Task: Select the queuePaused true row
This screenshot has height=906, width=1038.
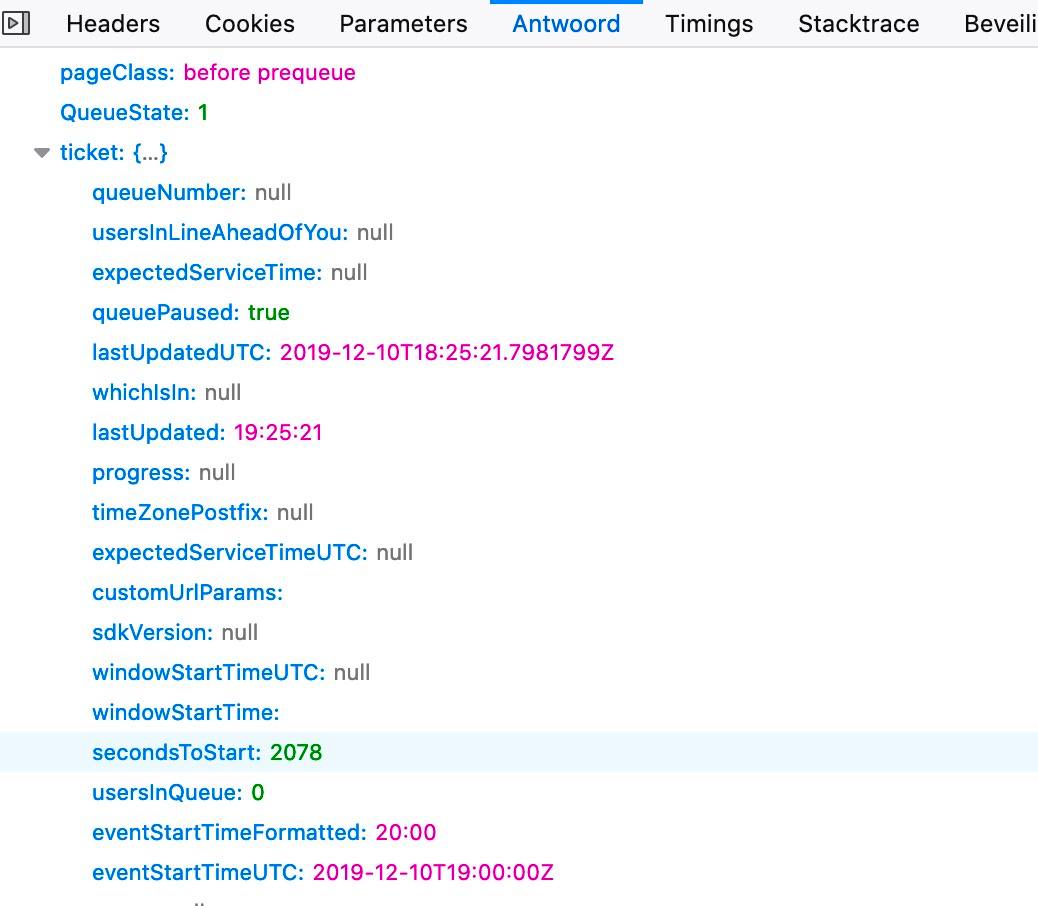Action: click(190, 313)
